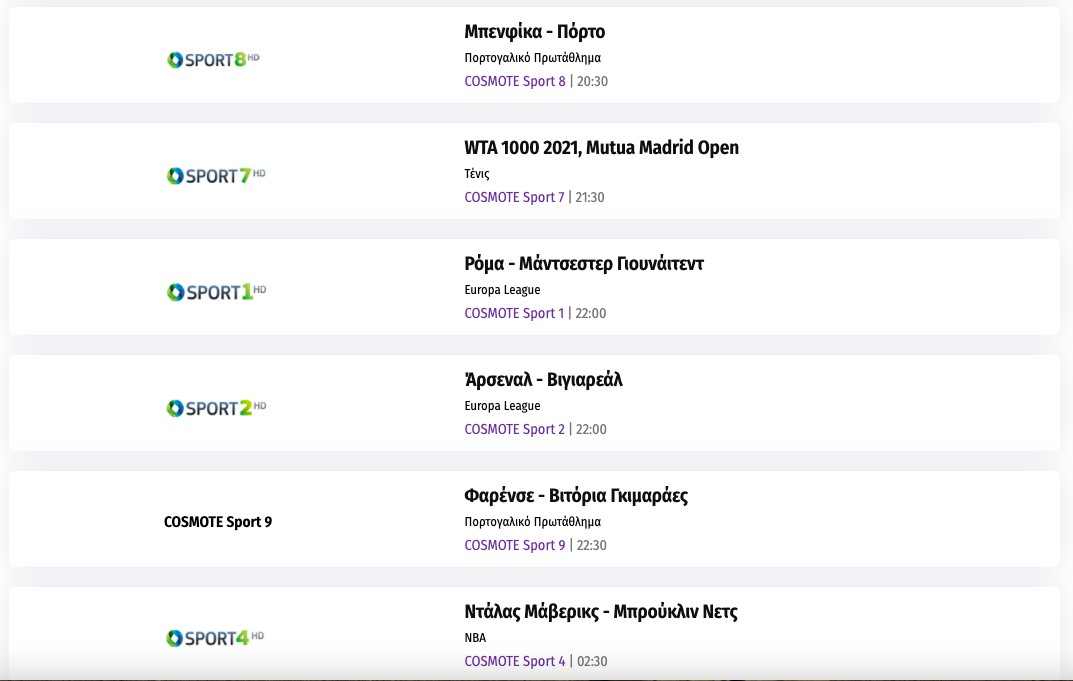
Task: Click the Τένις category label
Action: coord(477,174)
